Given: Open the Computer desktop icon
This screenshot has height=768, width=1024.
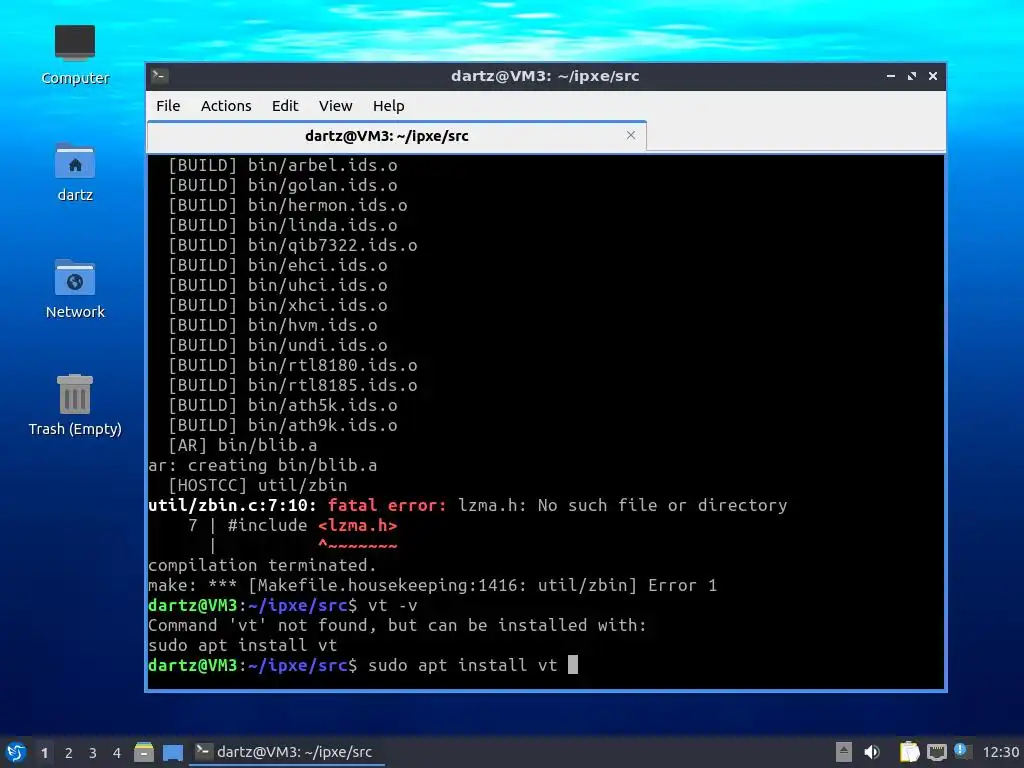Looking at the screenshot, I should pyautogui.click(x=74, y=55).
